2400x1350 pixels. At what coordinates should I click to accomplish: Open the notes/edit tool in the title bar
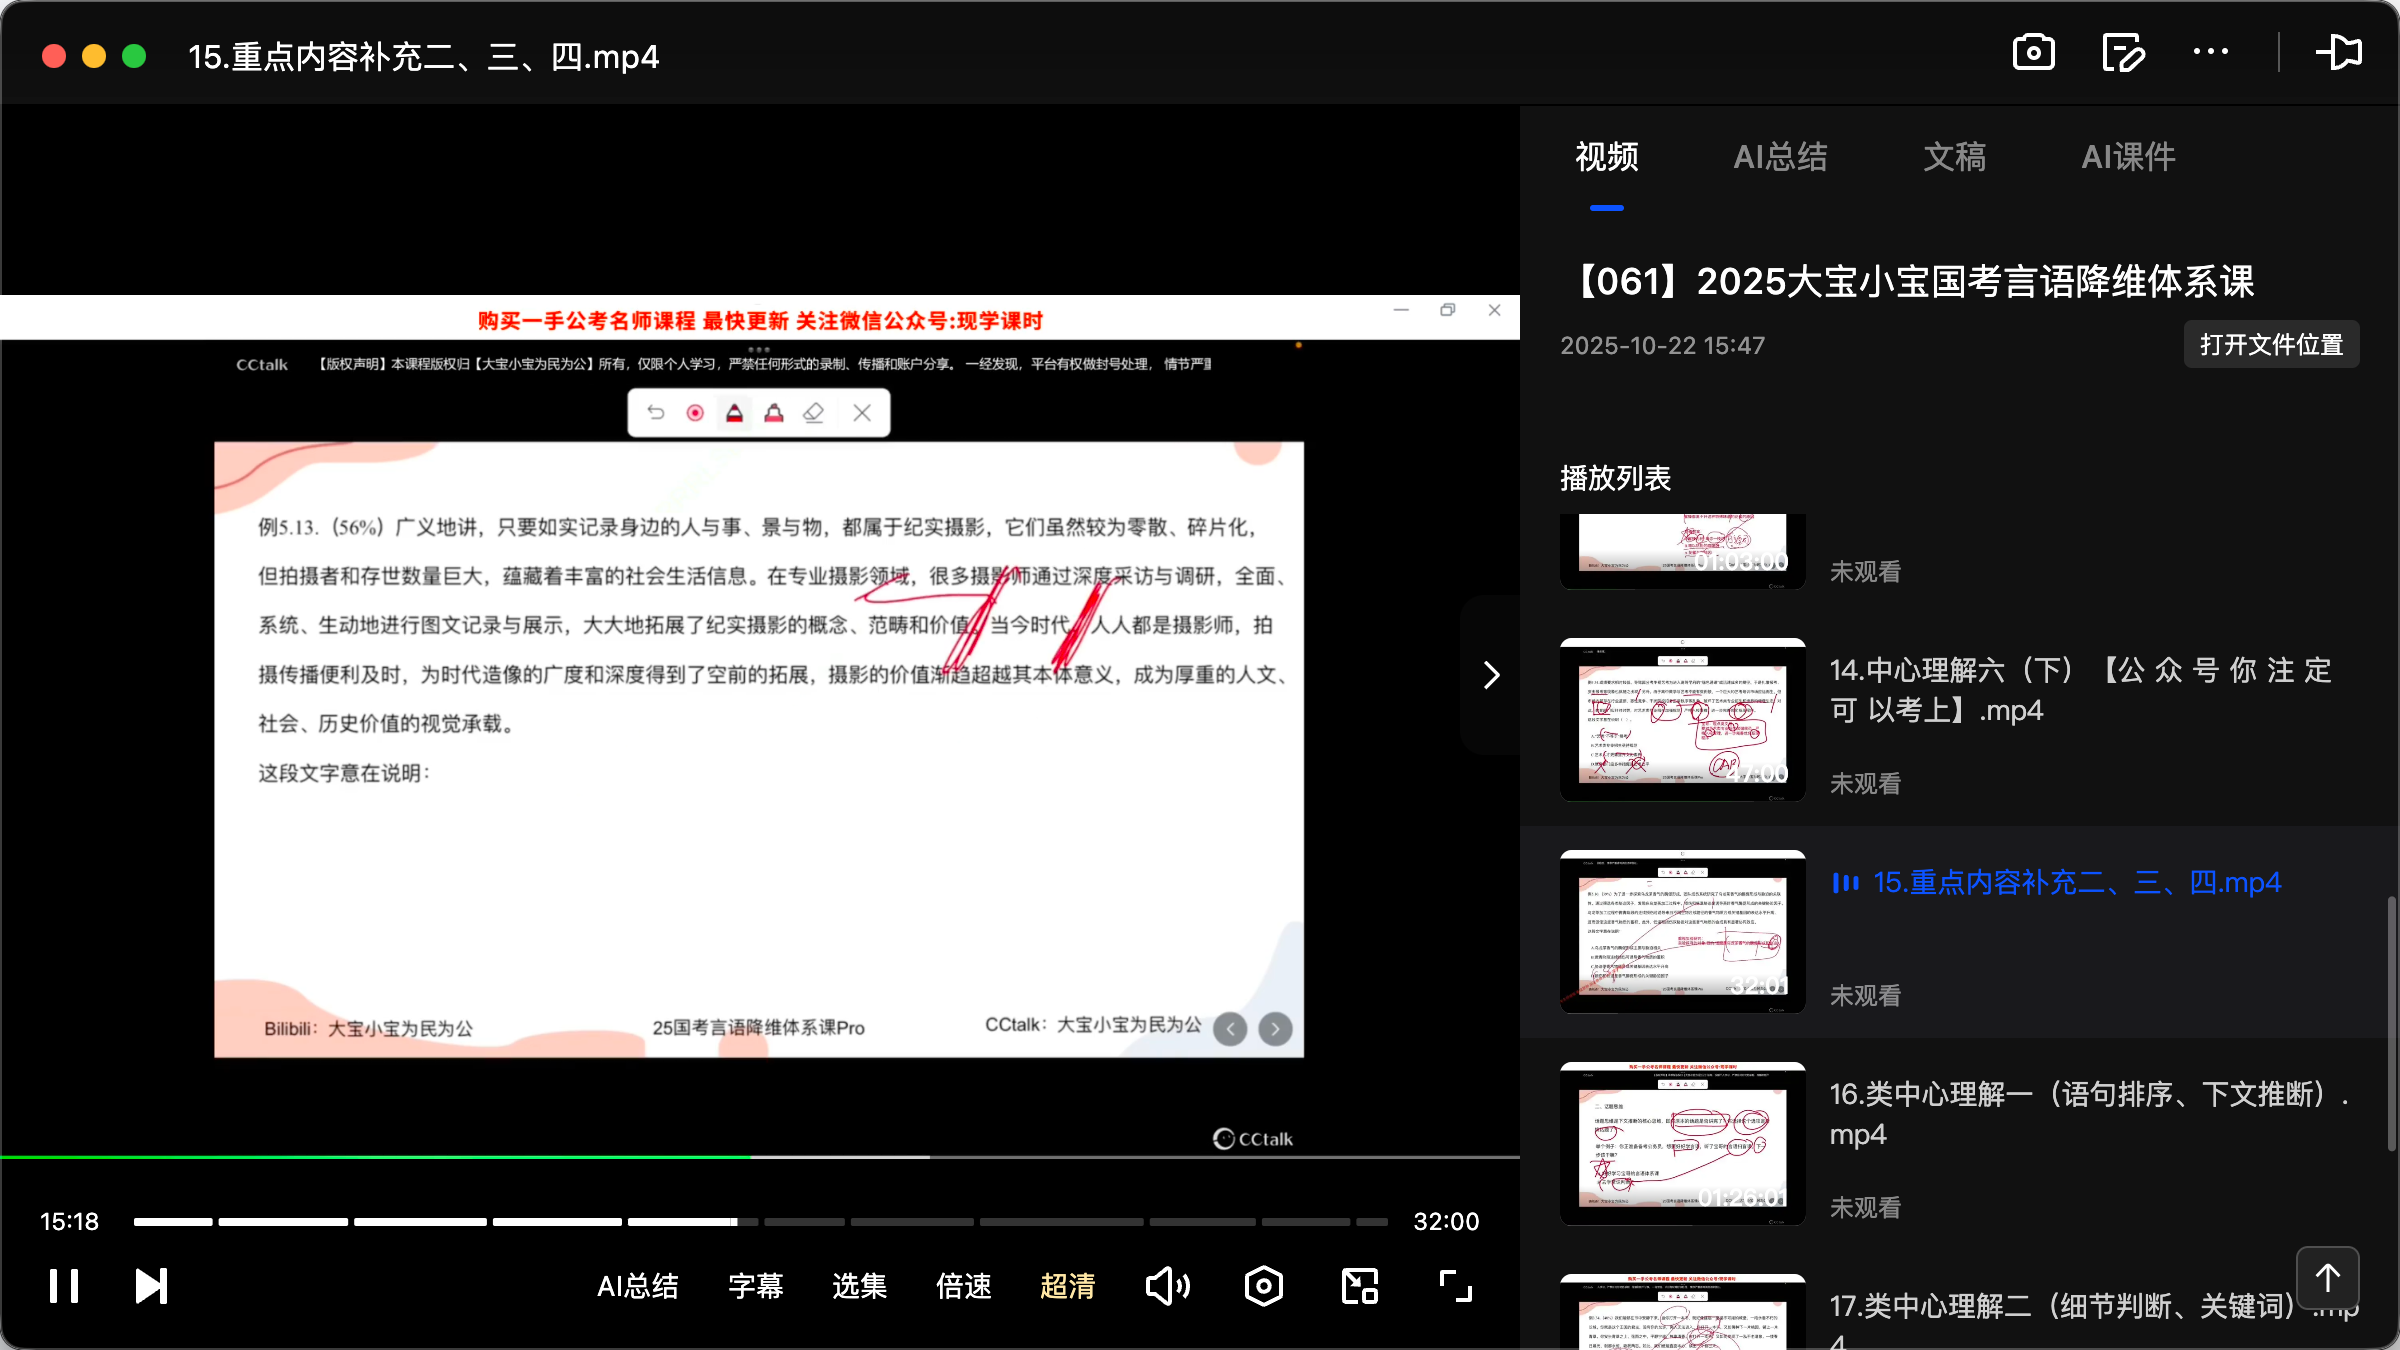(2123, 52)
